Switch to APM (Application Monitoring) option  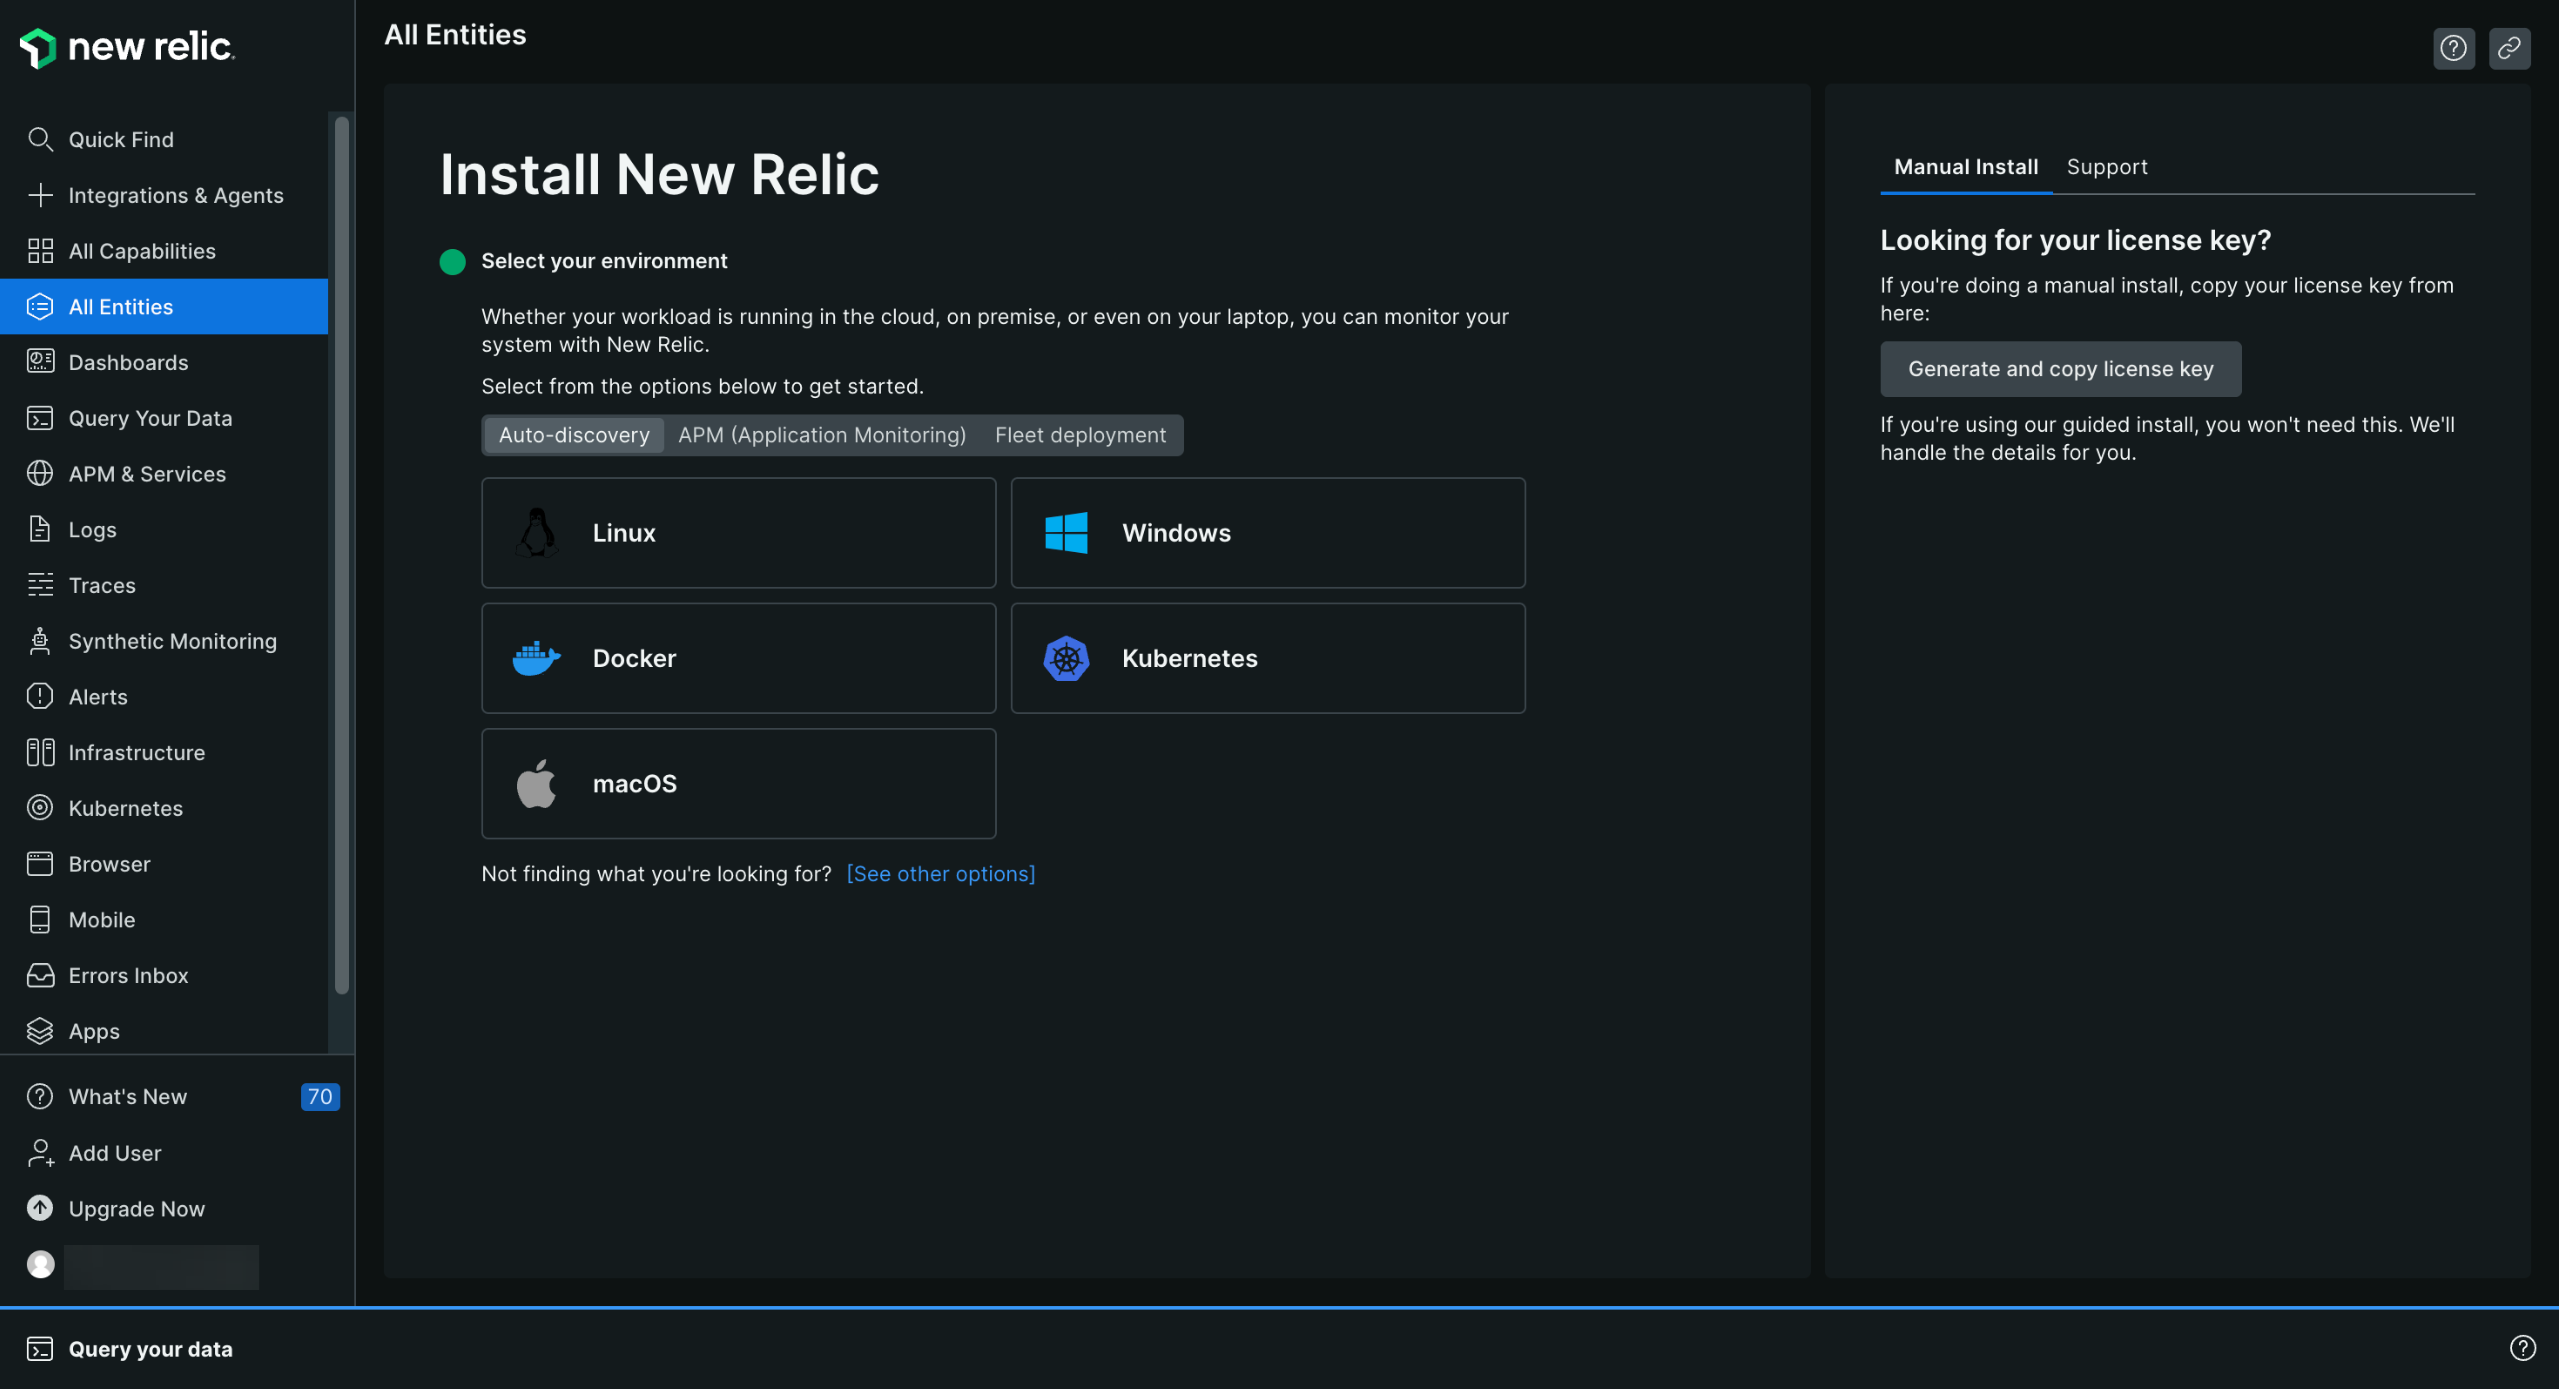(822, 435)
